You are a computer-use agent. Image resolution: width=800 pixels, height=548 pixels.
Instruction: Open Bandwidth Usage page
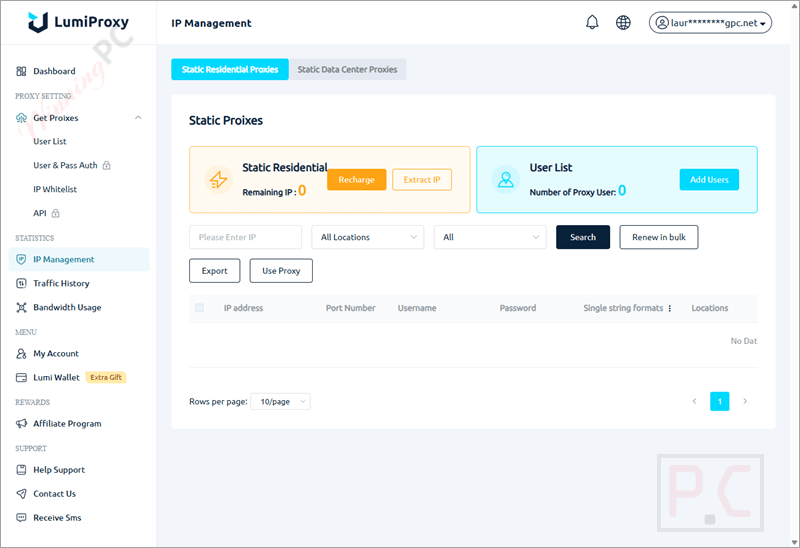(x=67, y=307)
